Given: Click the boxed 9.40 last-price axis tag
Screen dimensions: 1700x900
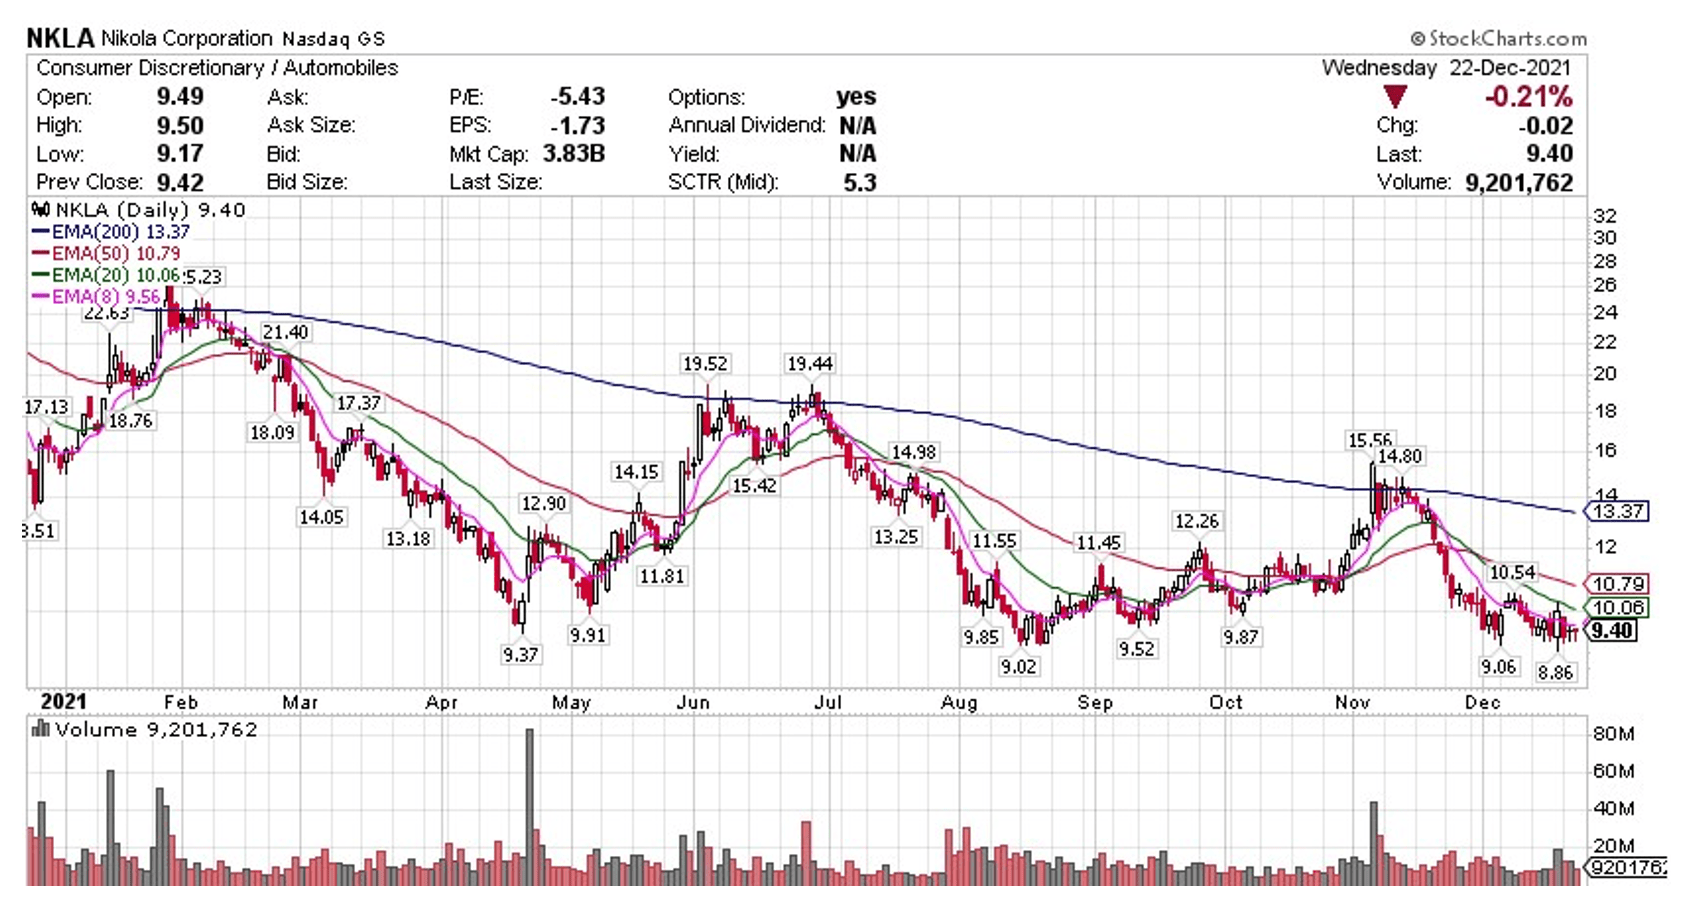Looking at the screenshot, I should click(x=1612, y=631).
